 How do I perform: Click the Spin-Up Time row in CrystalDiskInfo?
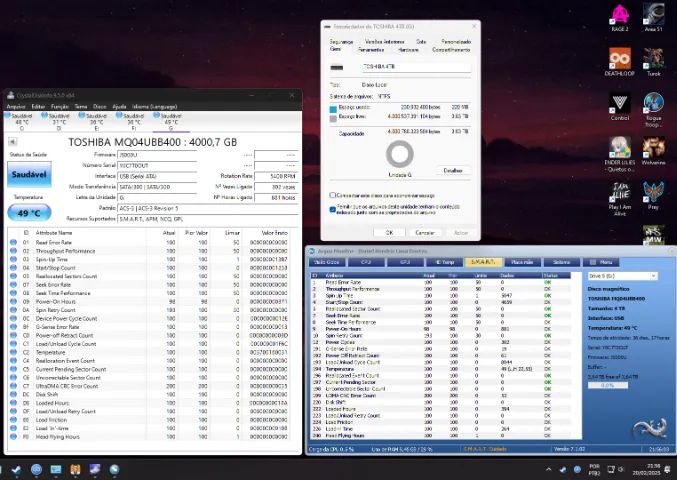pos(149,259)
